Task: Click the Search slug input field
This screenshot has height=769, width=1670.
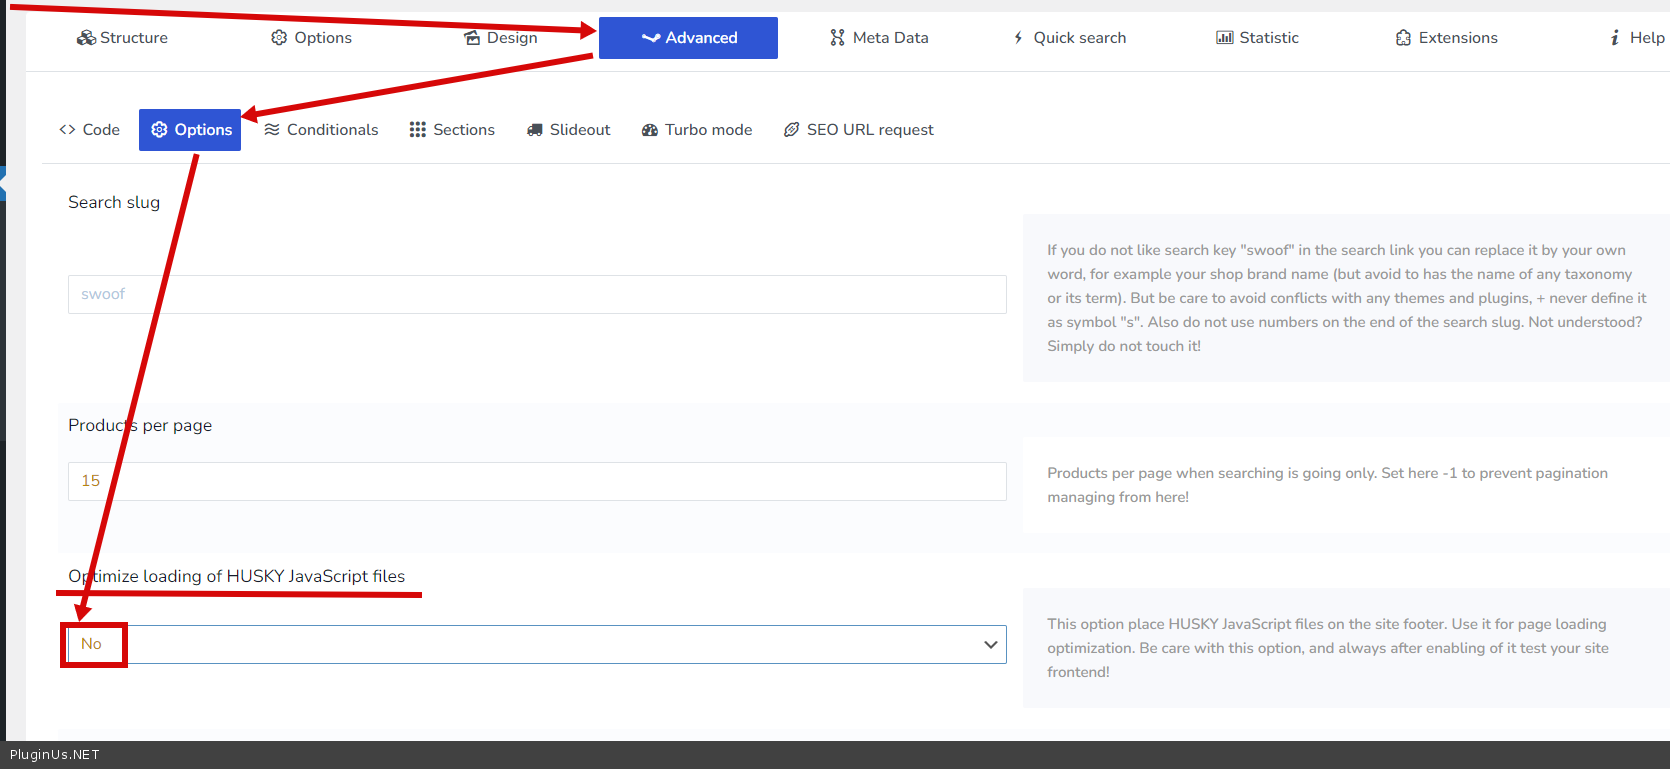Action: click(x=536, y=295)
